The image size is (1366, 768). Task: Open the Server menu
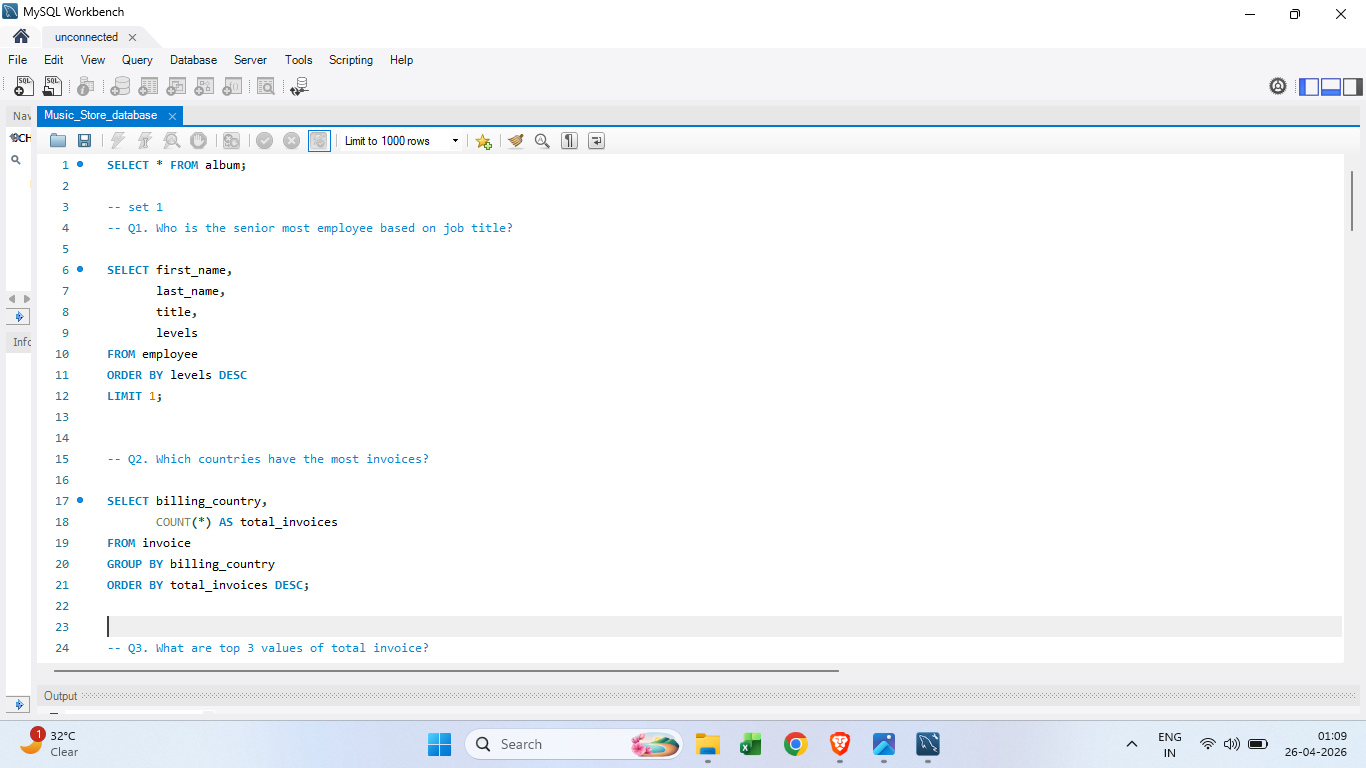coord(250,60)
